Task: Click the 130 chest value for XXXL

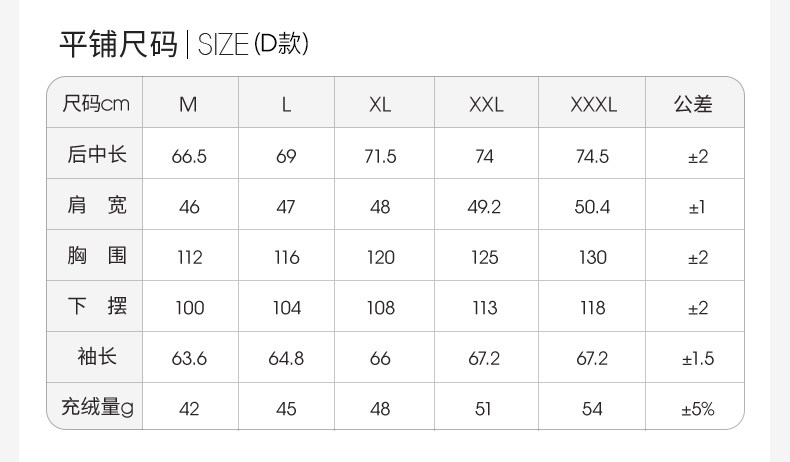Action: coord(593,257)
